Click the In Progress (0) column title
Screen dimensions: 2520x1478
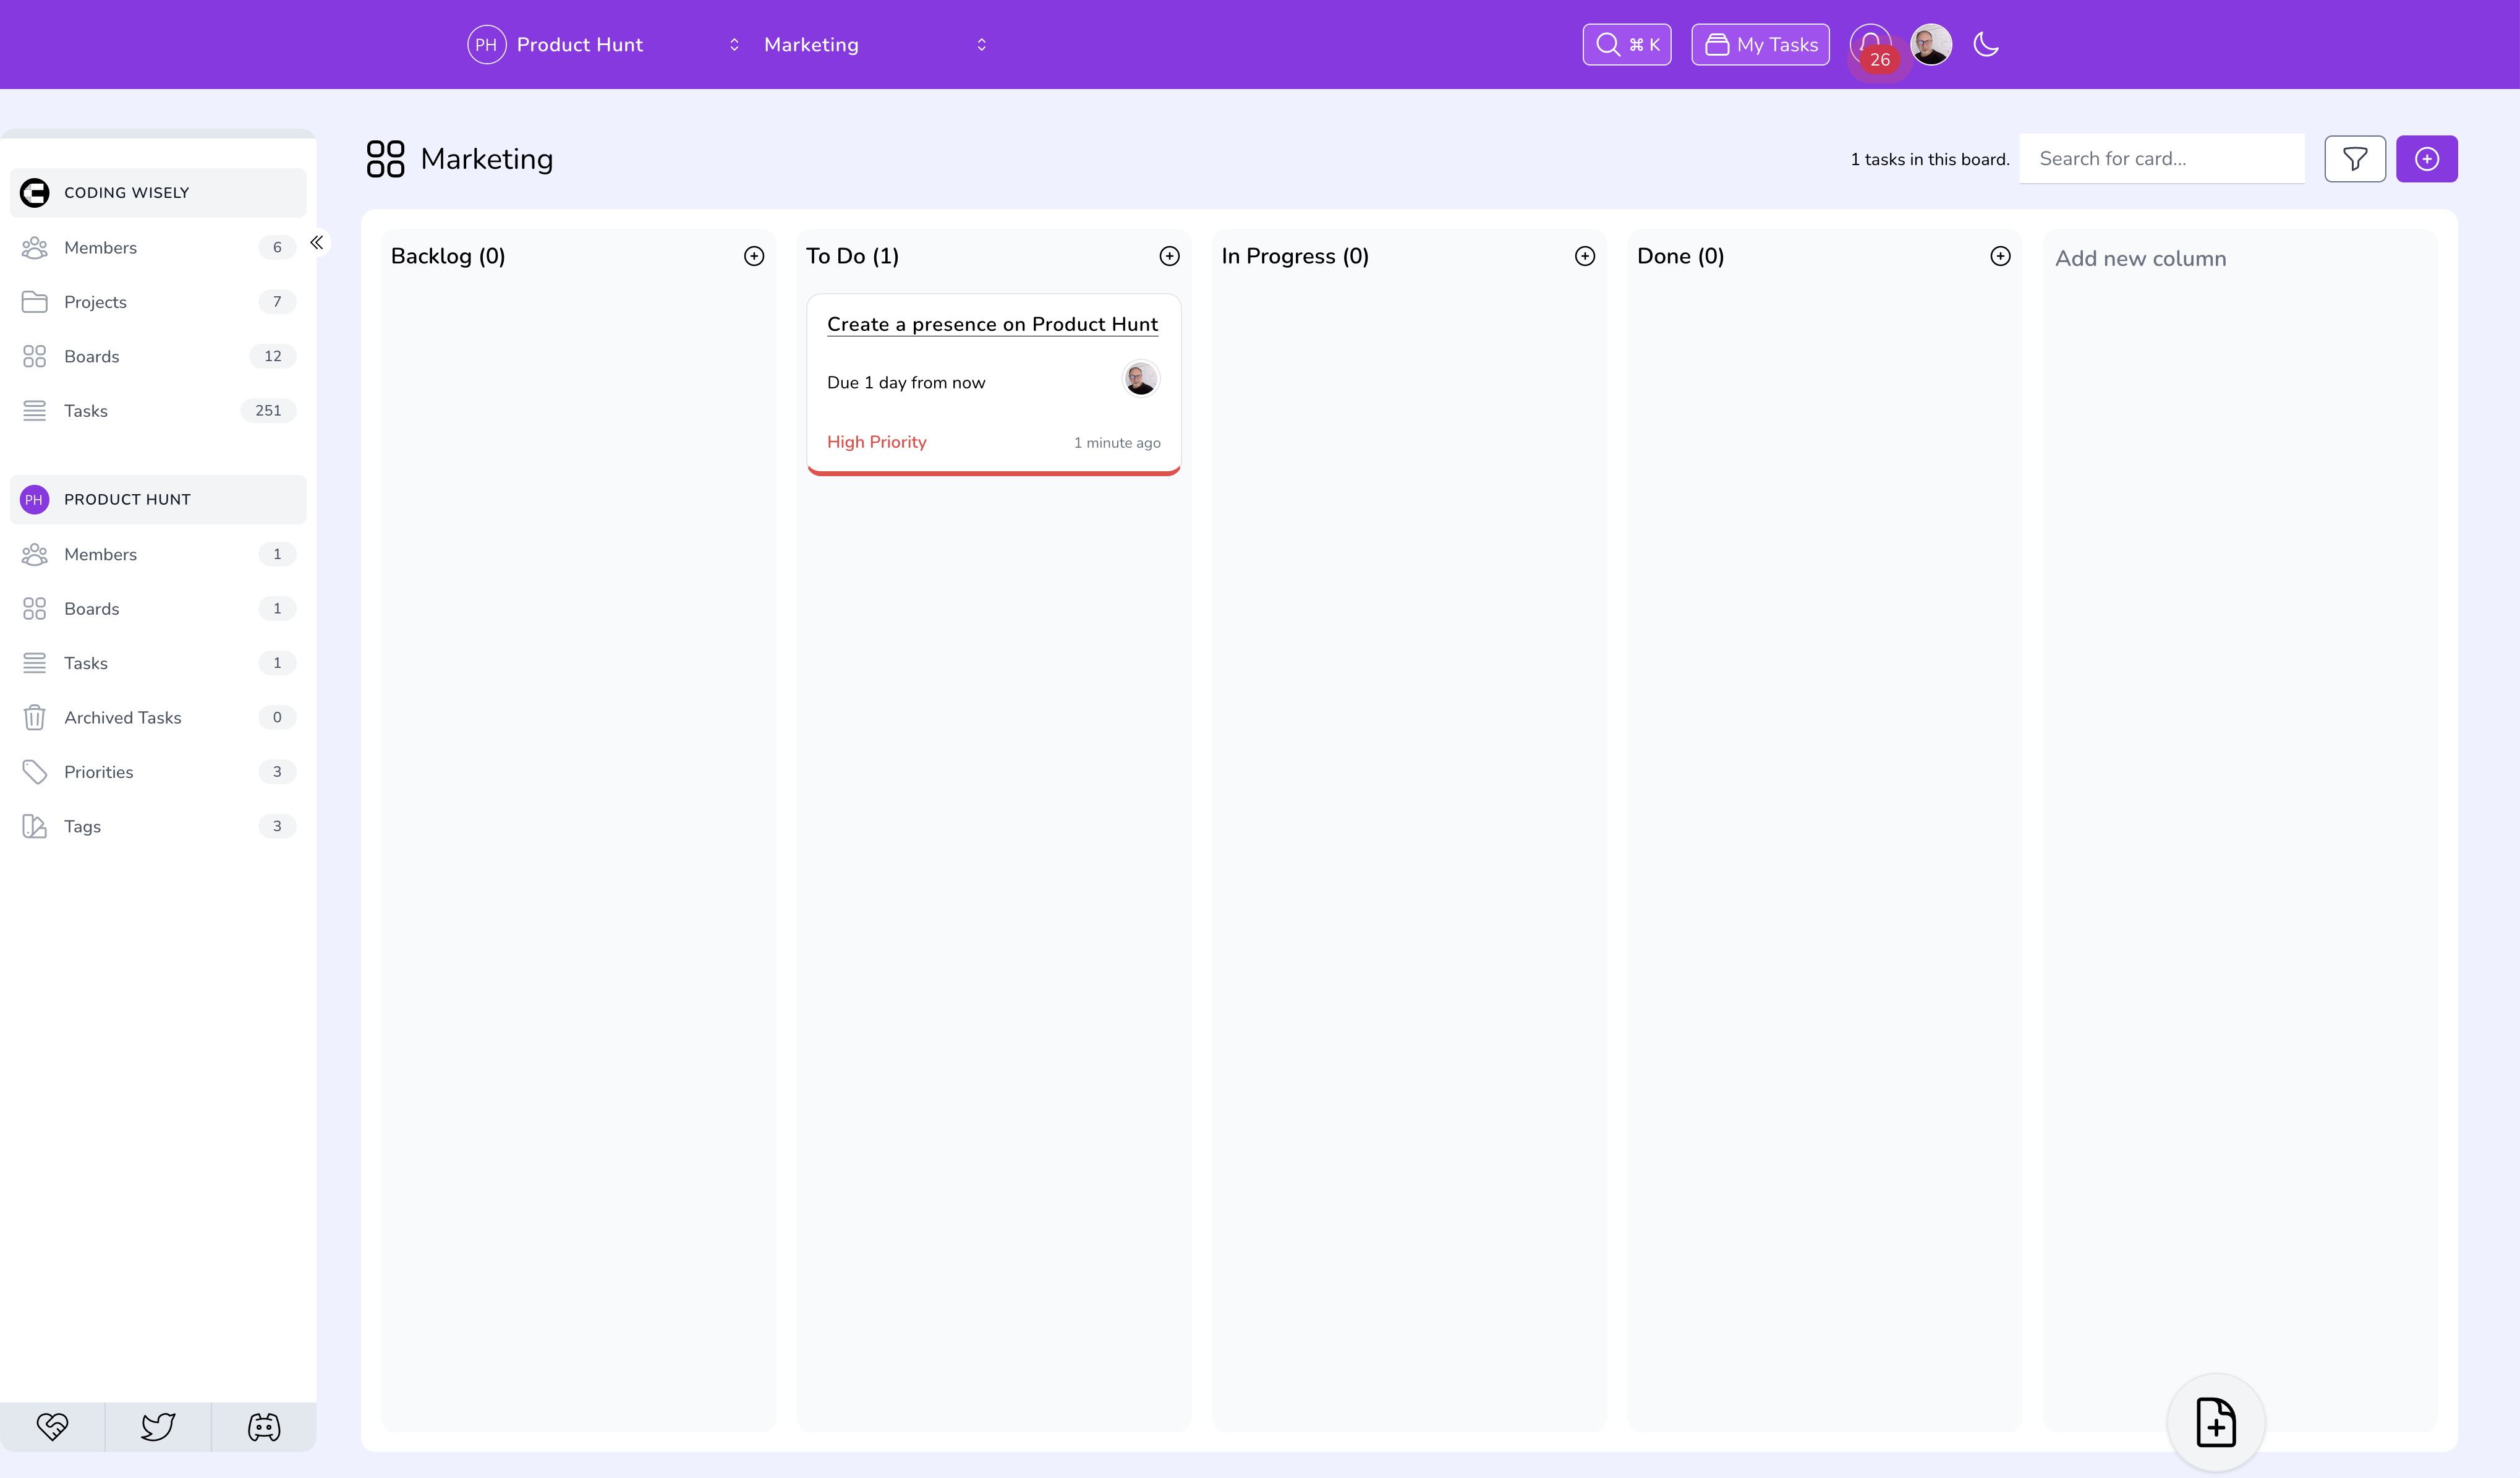(x=1295, y=257)
